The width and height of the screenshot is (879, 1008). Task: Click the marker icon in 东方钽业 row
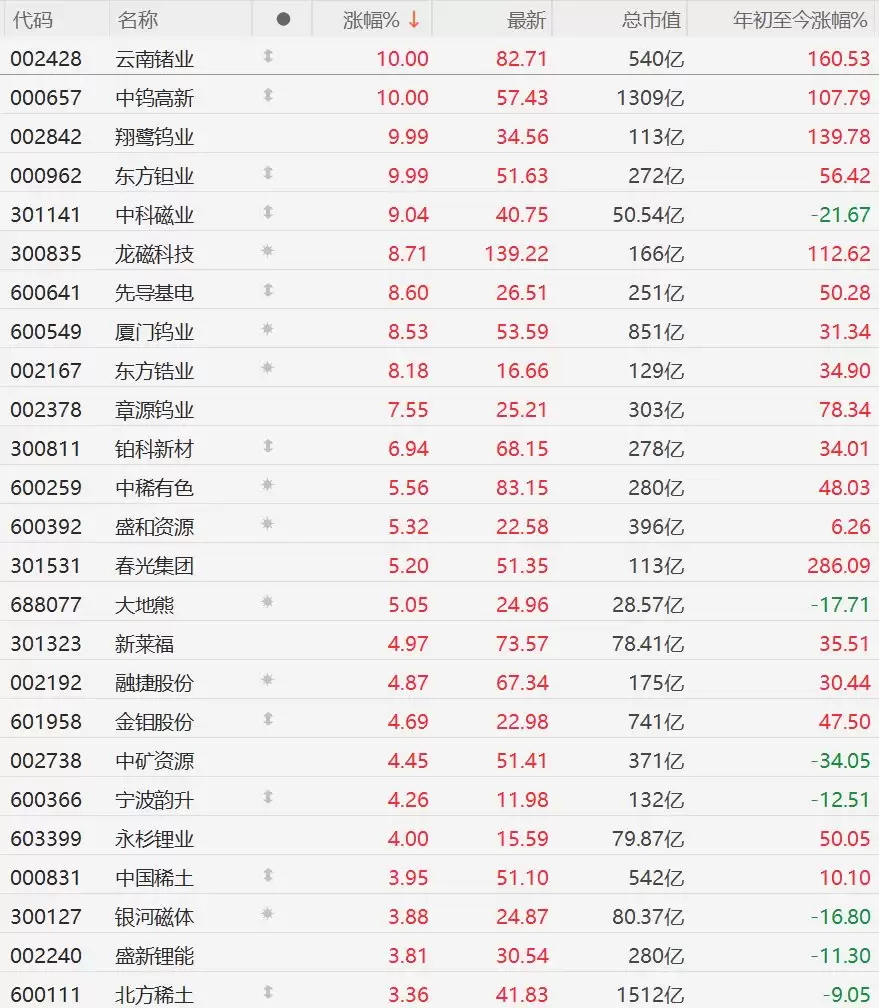click(268, 174)
